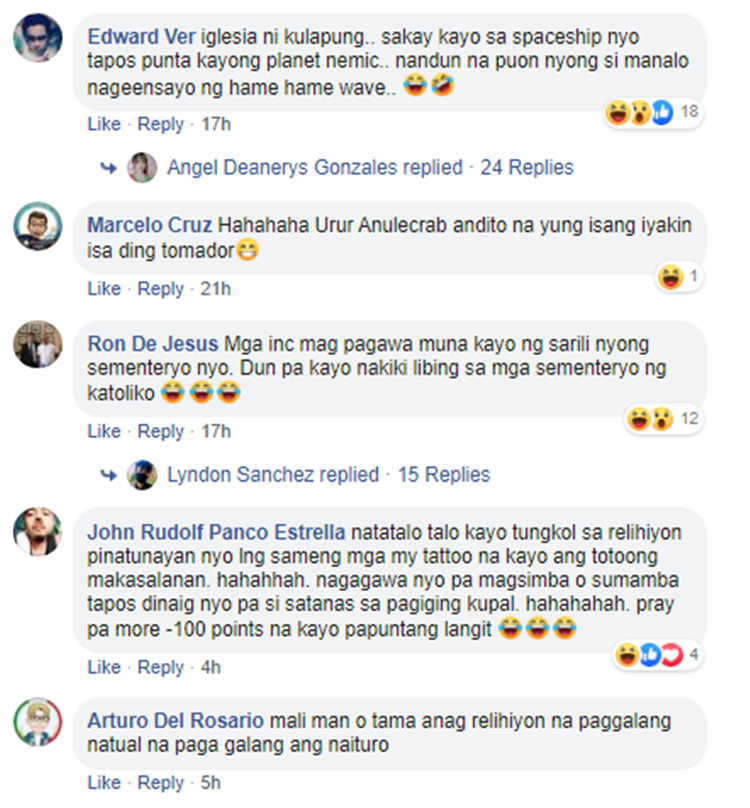Expand the 15 Replies thread
The width and height of the screenshot is (750, 808).
(x=444, y=475)
